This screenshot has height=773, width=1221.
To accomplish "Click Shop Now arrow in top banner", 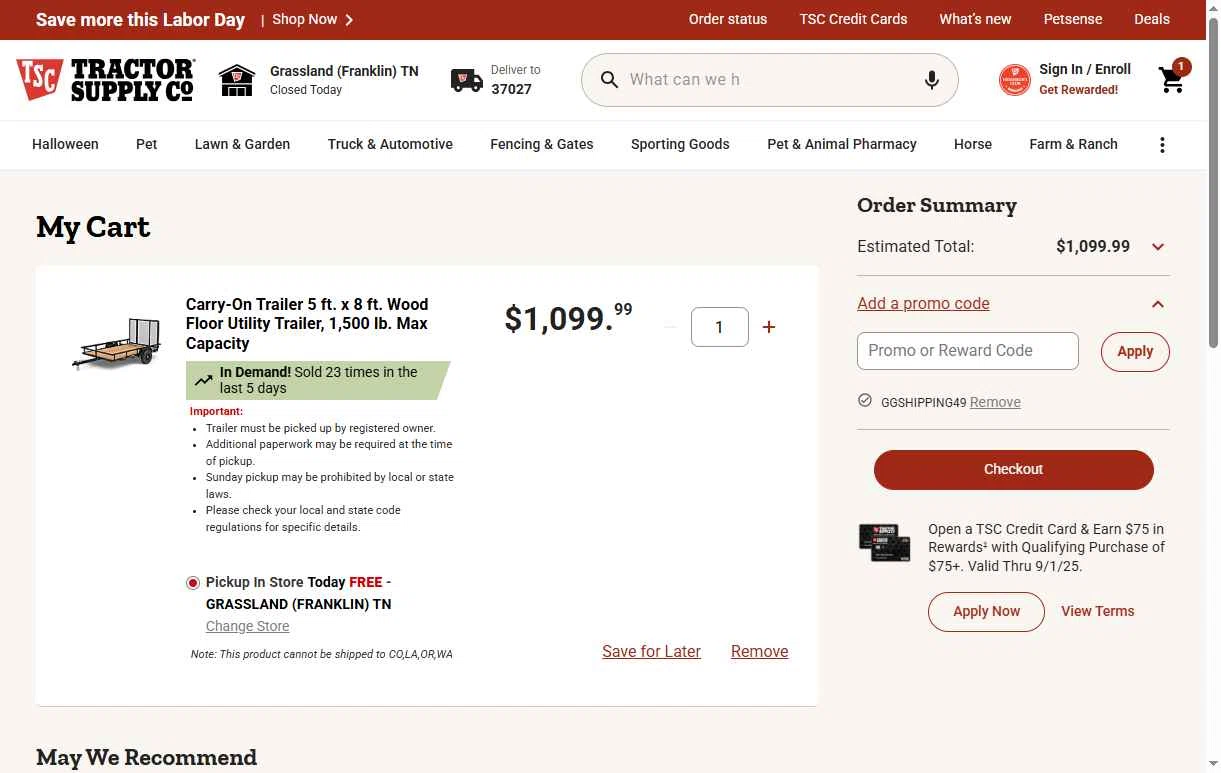I will (348, 19).
